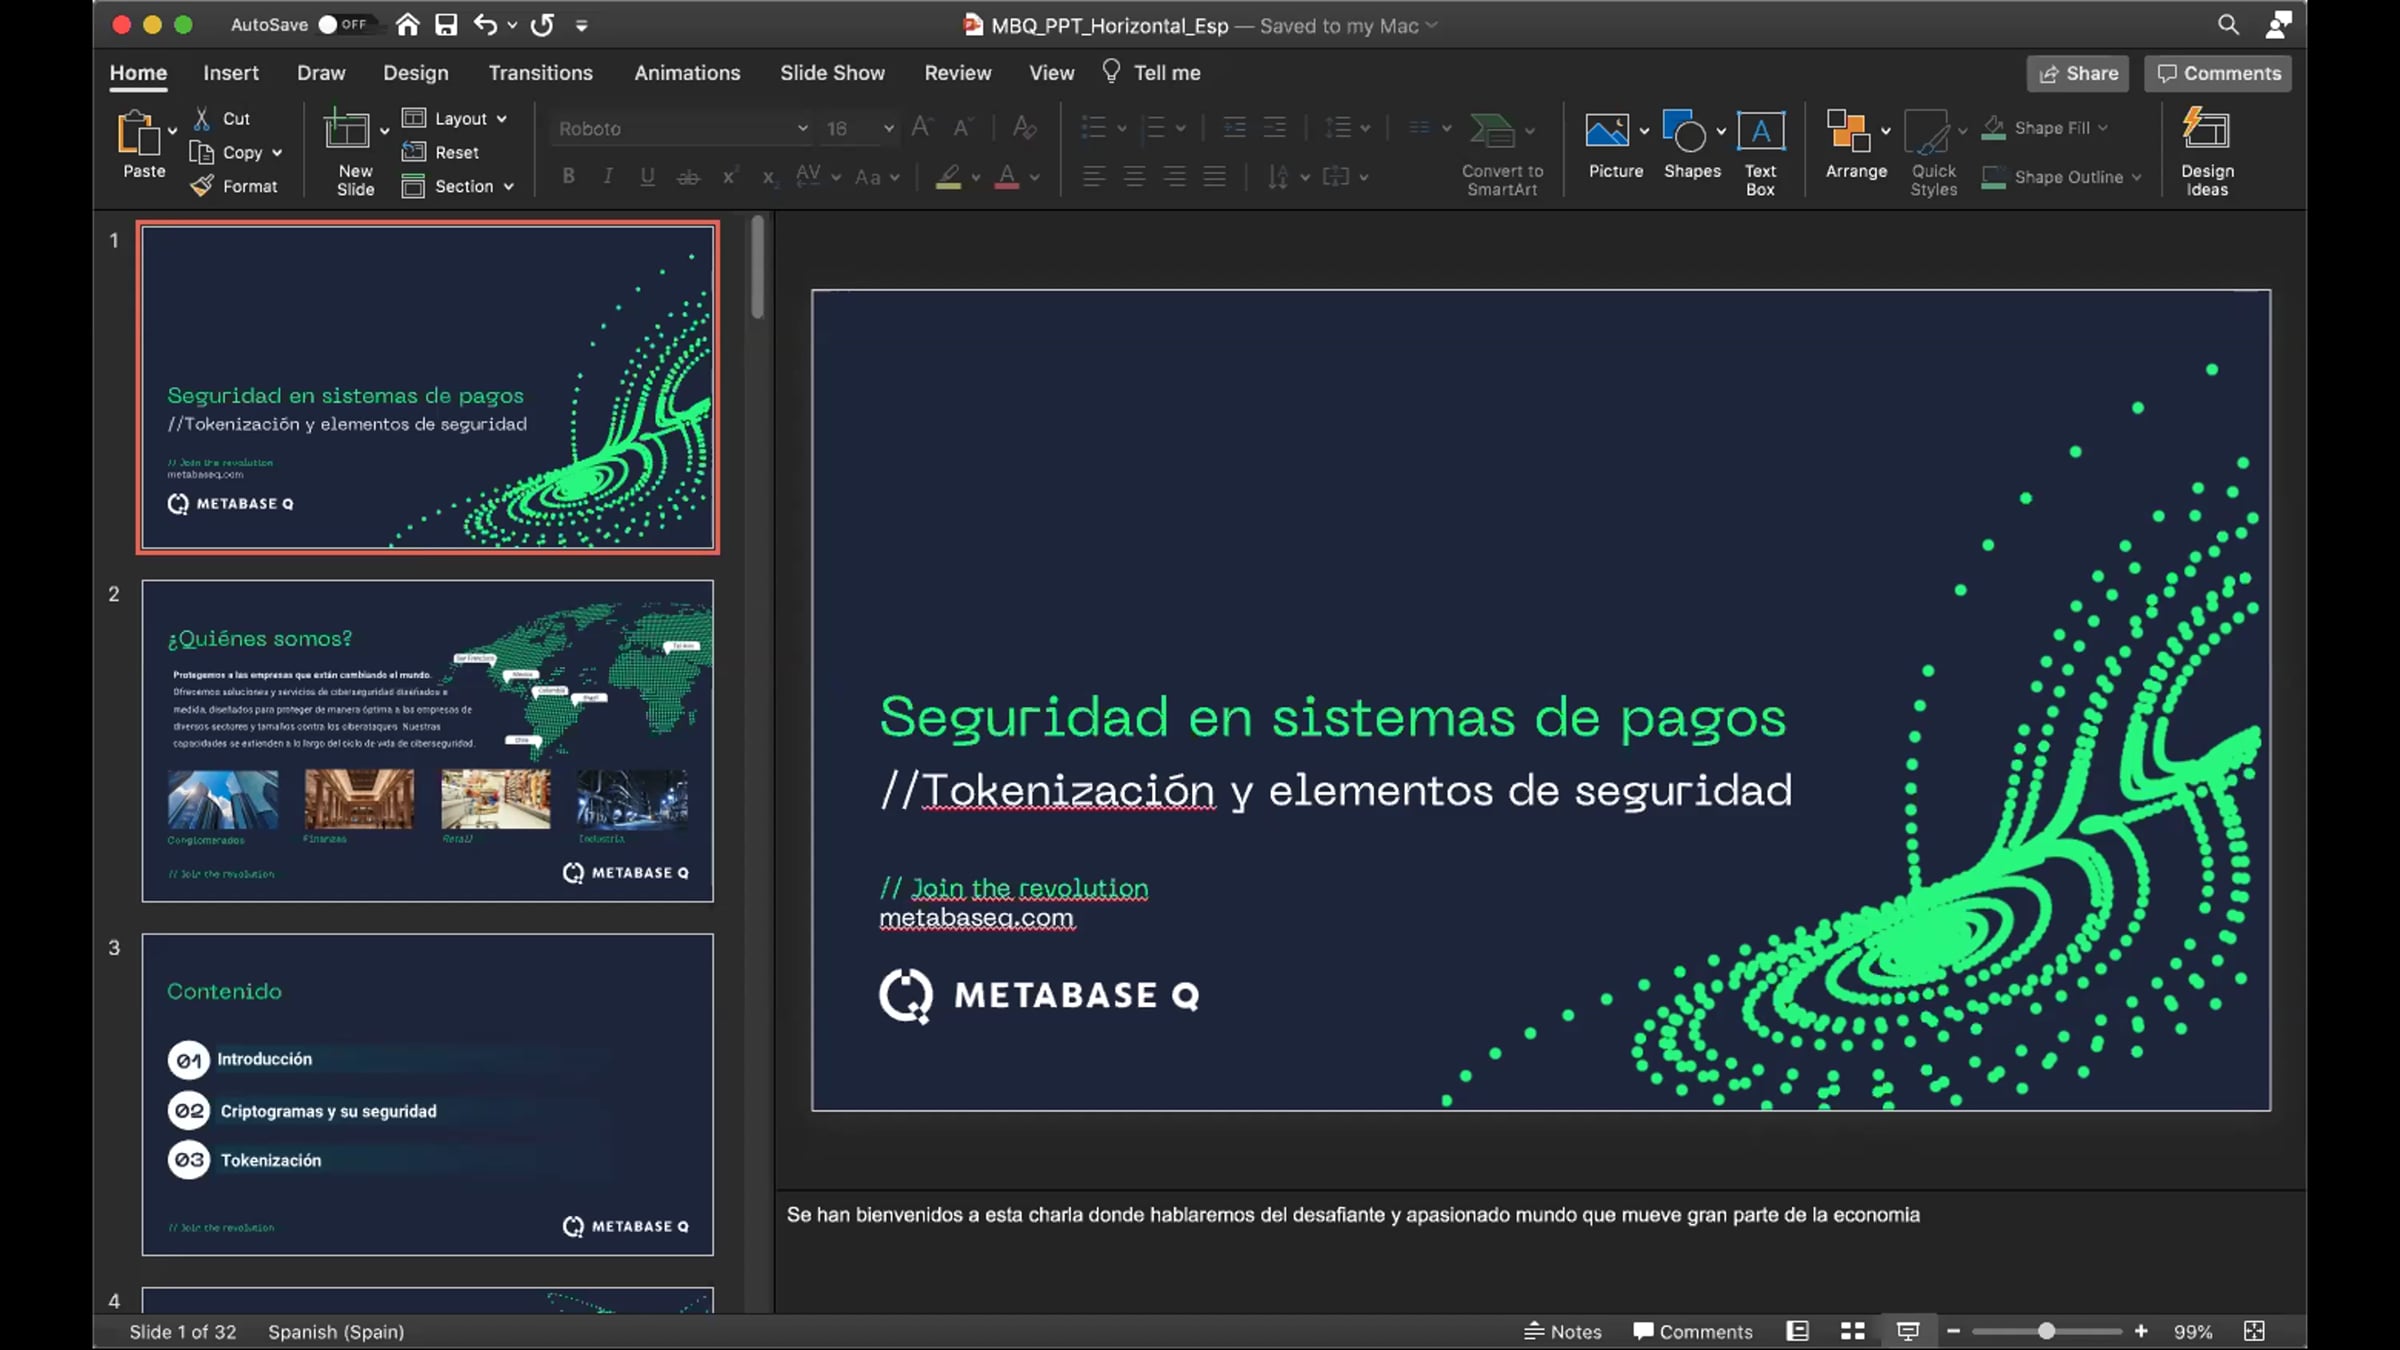The height and width of the screenshot is (1350, 2400).
Task: Toggle underline formatting
Action: coord(647,177)
